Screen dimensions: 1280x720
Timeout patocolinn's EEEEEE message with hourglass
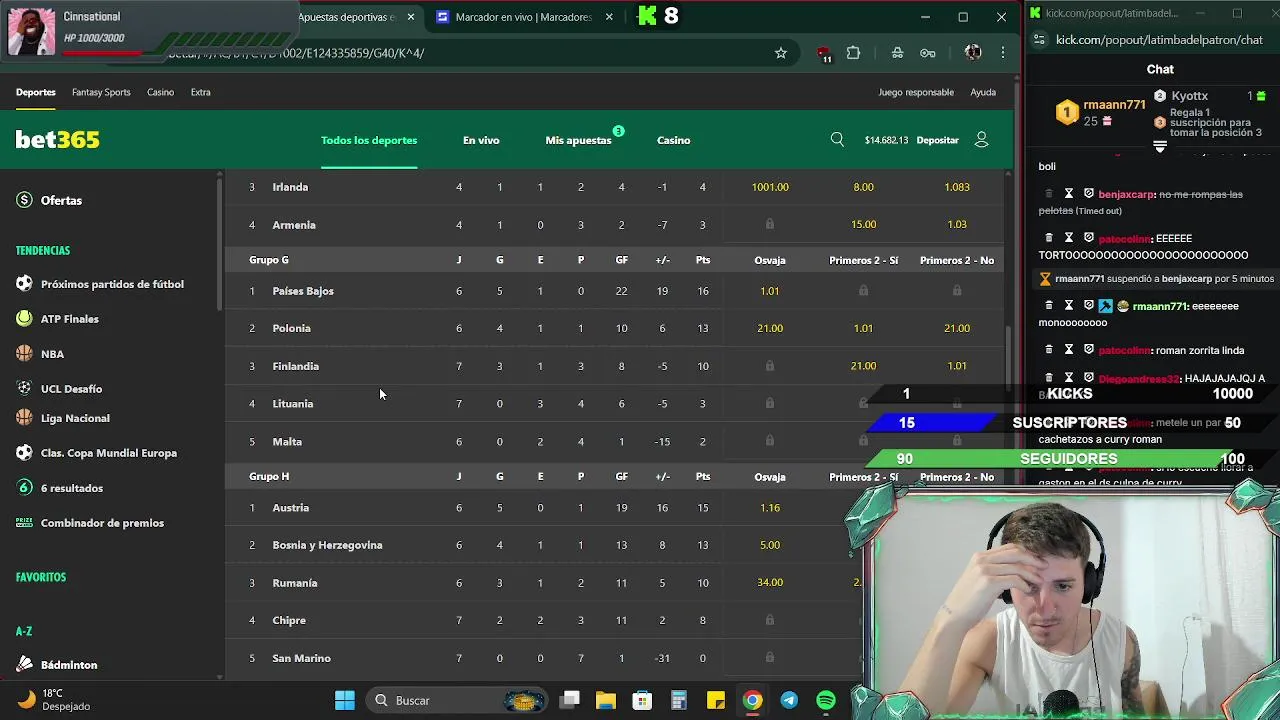coord(1069,238)
